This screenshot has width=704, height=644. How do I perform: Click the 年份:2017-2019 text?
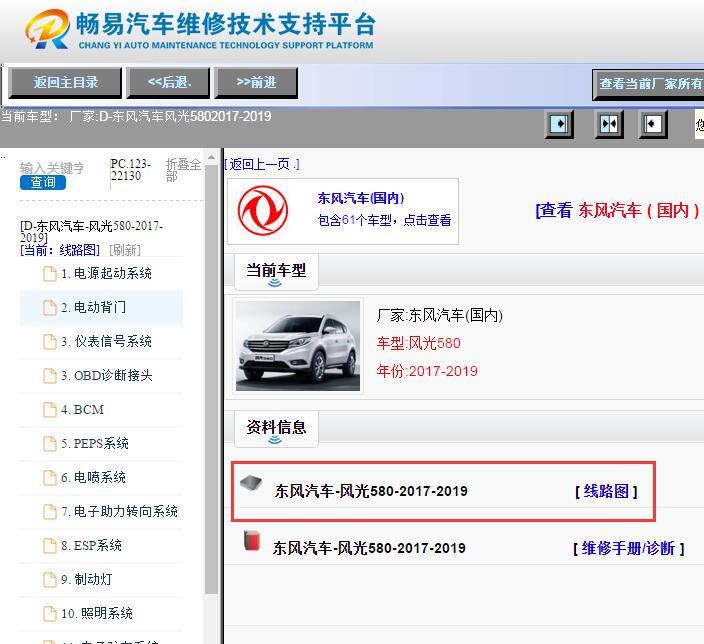[x=427, y=371]
